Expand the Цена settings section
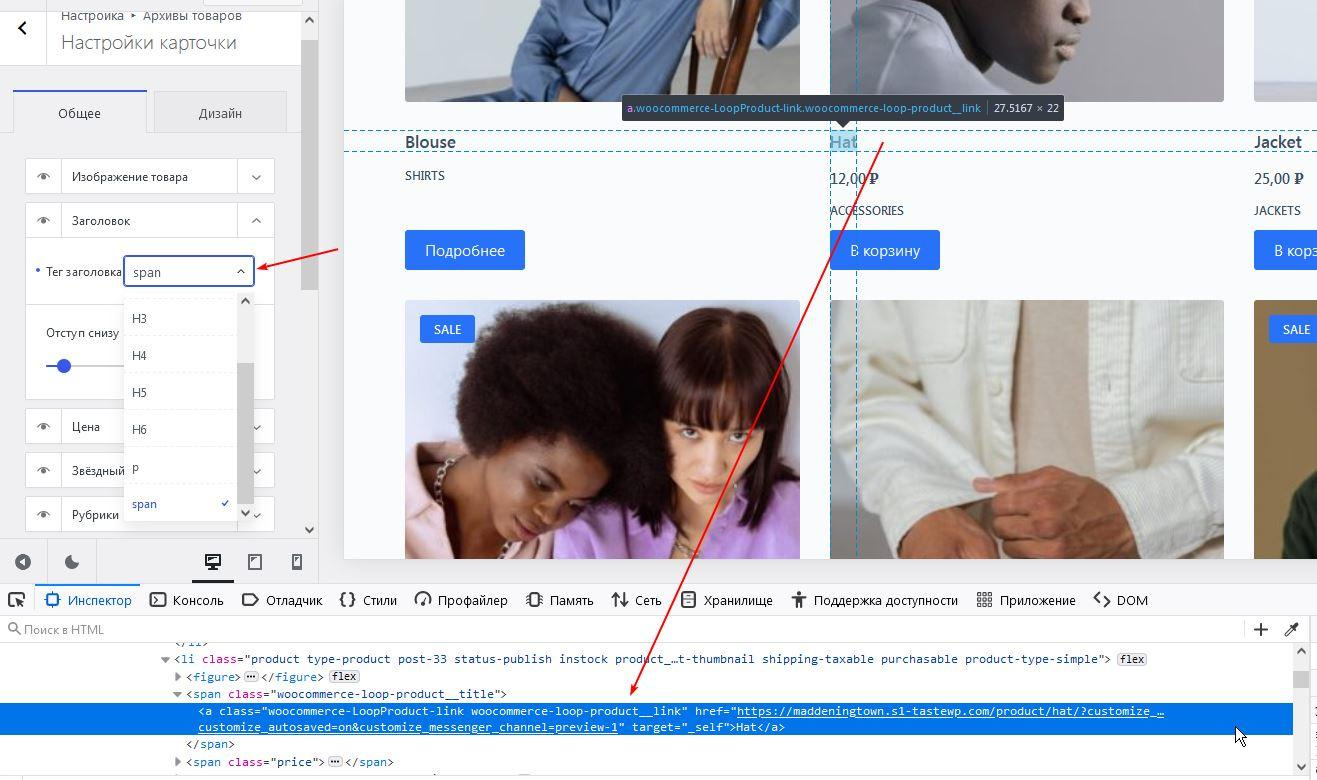The height and width of the screenshot is (780, 1317). (x=256, y=427)
